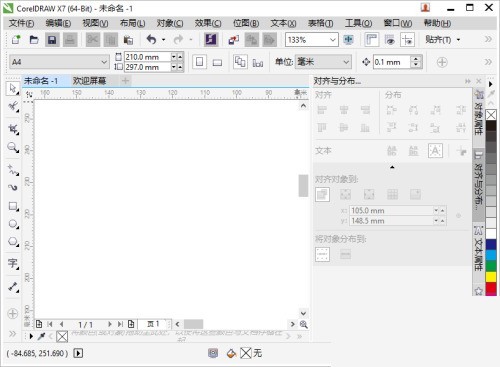Select the Artistic Media tool

click(13, 188)
